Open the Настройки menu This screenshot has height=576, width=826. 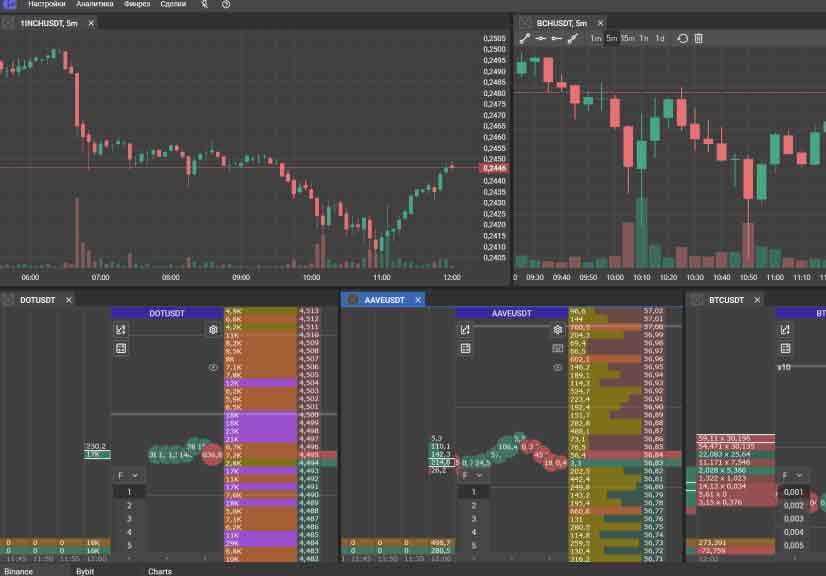(46, 5)
